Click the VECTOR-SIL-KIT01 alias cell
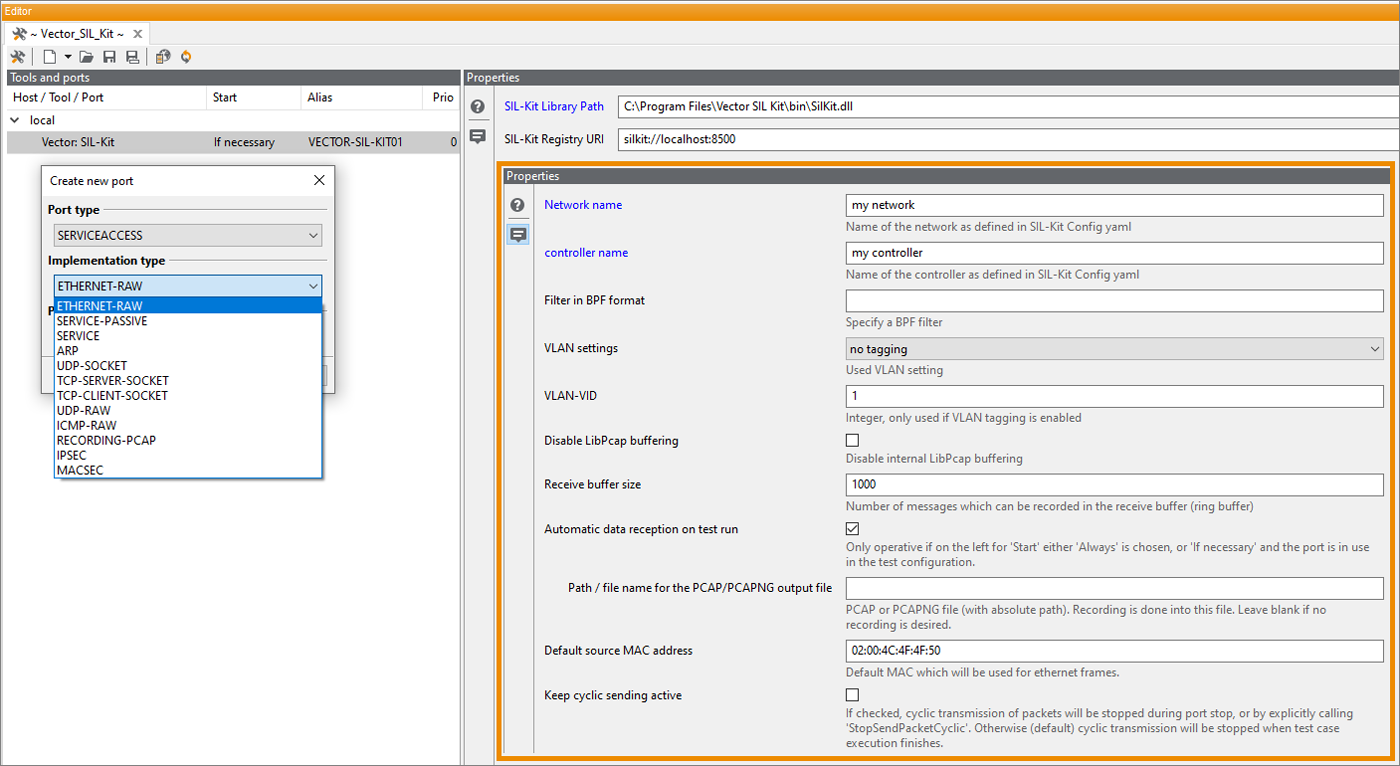1400x766 pixels. pyautogui.click(x=355, y=142)
